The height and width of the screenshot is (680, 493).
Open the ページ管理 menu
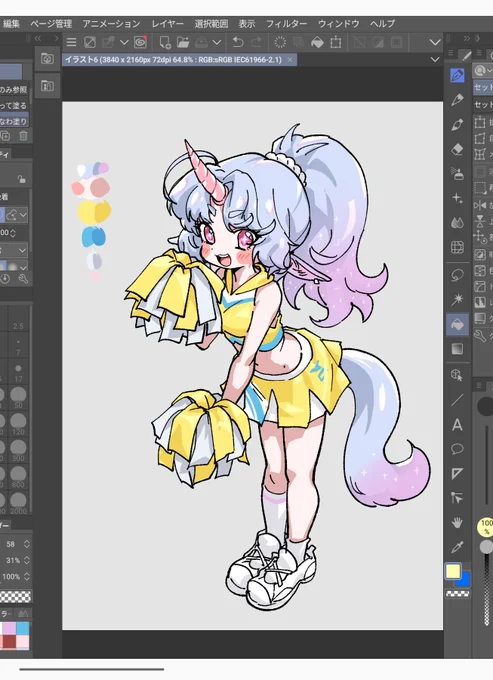pyautogui.click(x=51, y=24)
